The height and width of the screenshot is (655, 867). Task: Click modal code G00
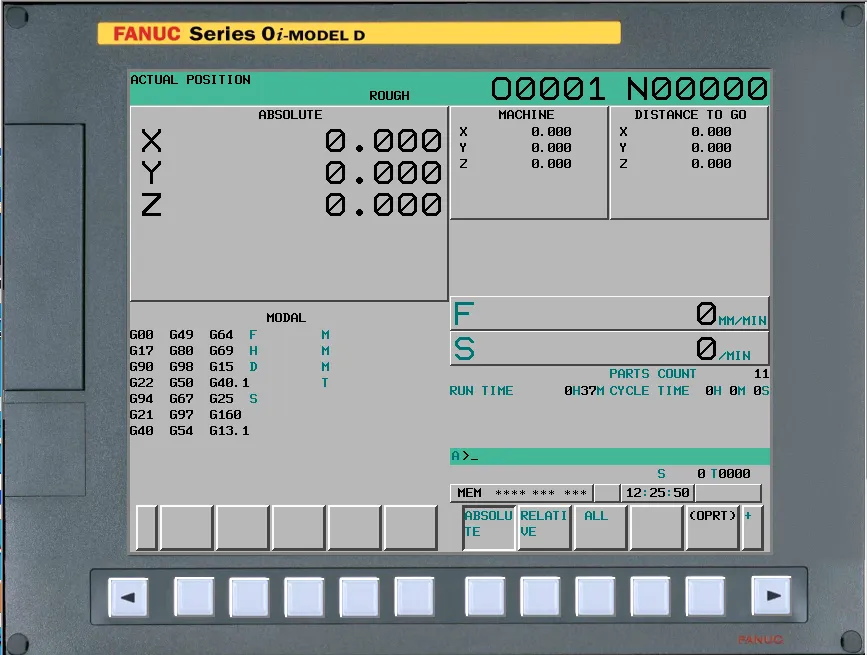click(x=142, y=335)
